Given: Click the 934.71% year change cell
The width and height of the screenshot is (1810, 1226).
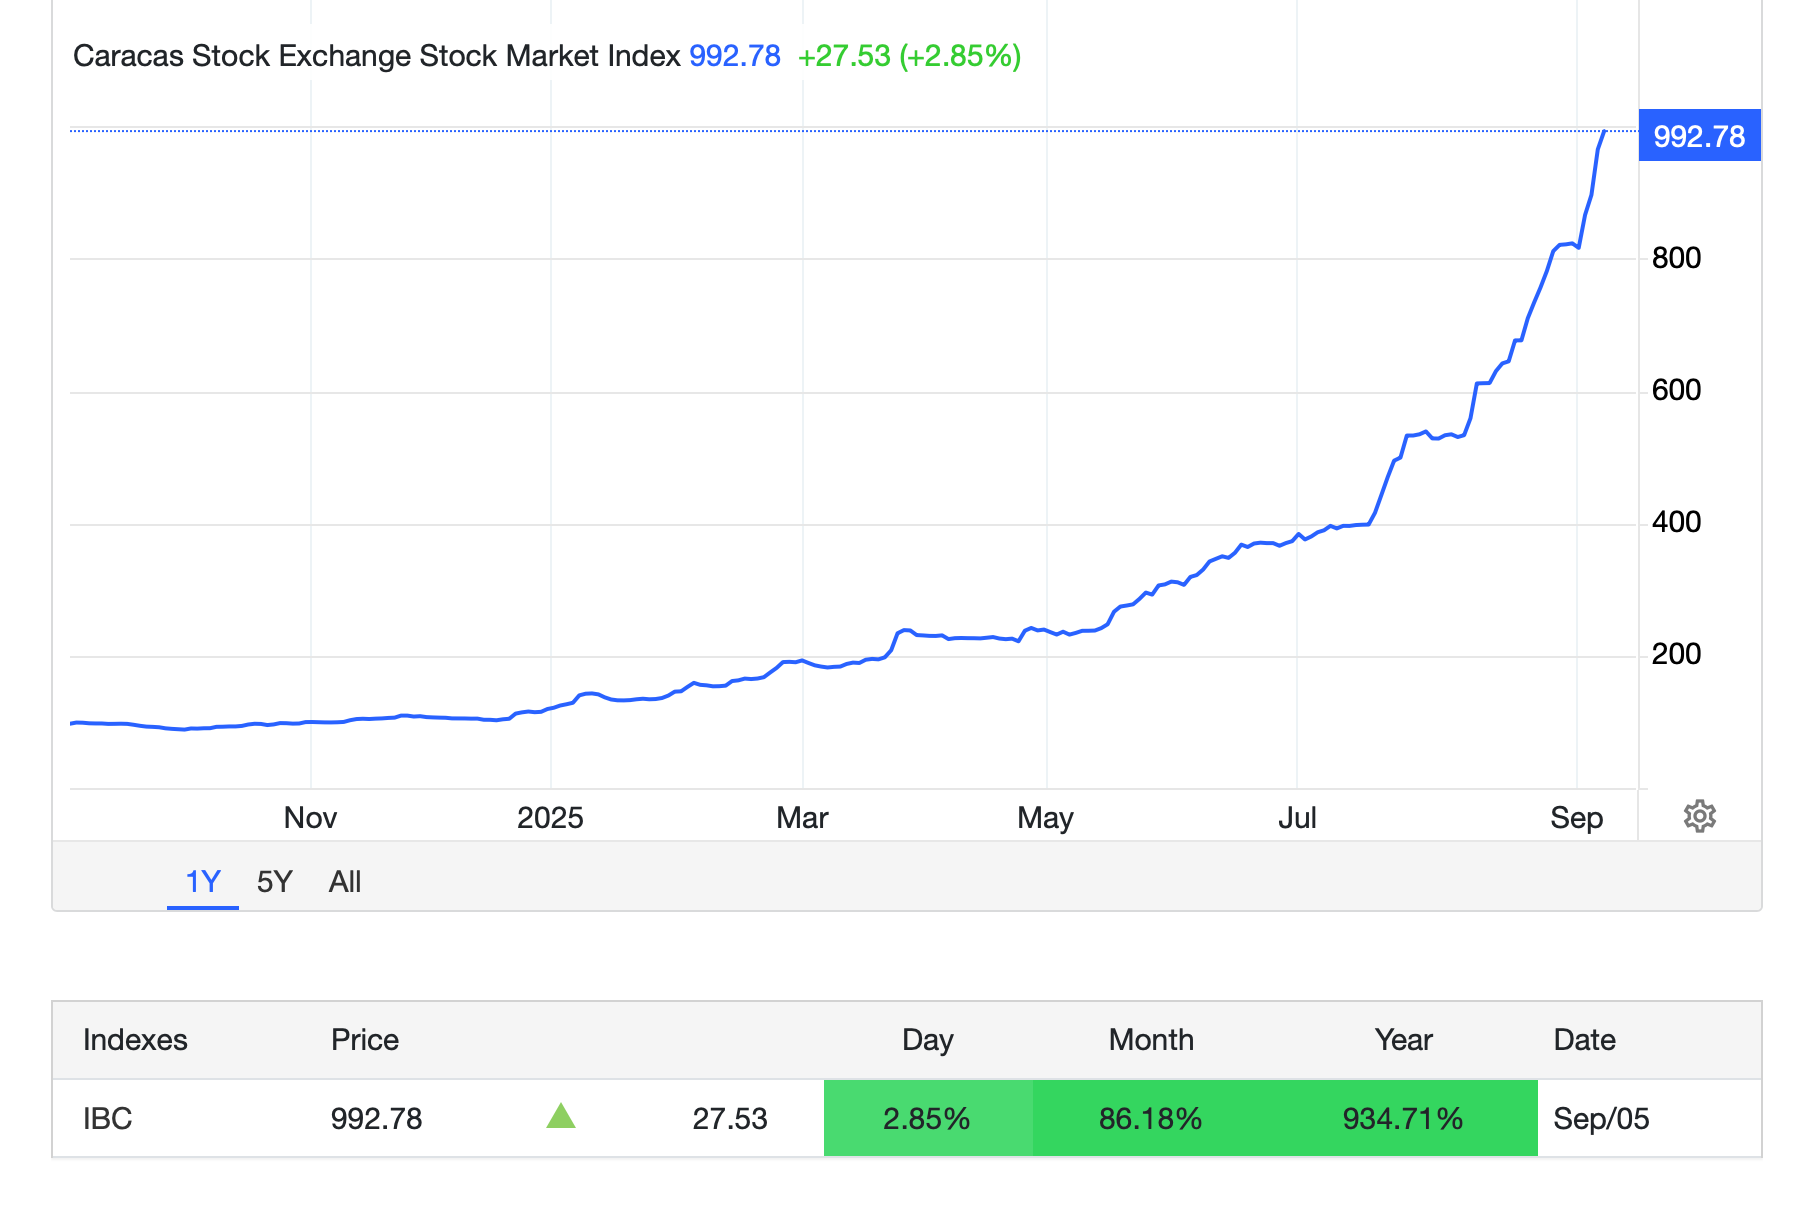Looking at the screenshot, I should (1403, 1118).
